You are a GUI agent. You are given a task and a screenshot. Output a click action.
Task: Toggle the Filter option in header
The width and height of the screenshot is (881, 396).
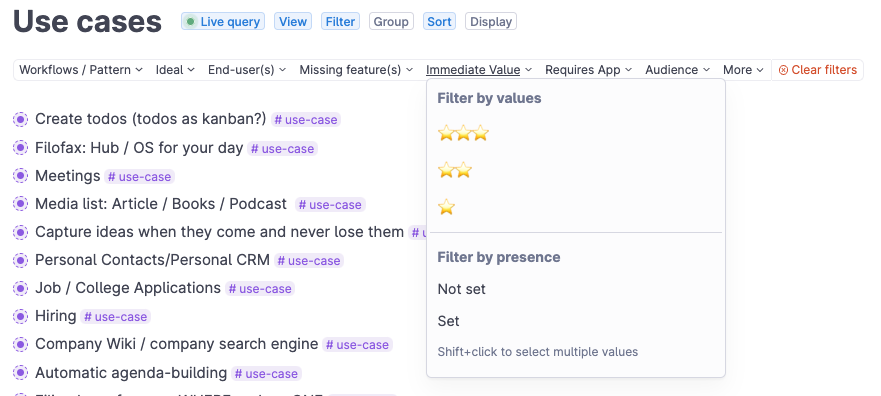[x=340, y=22]
